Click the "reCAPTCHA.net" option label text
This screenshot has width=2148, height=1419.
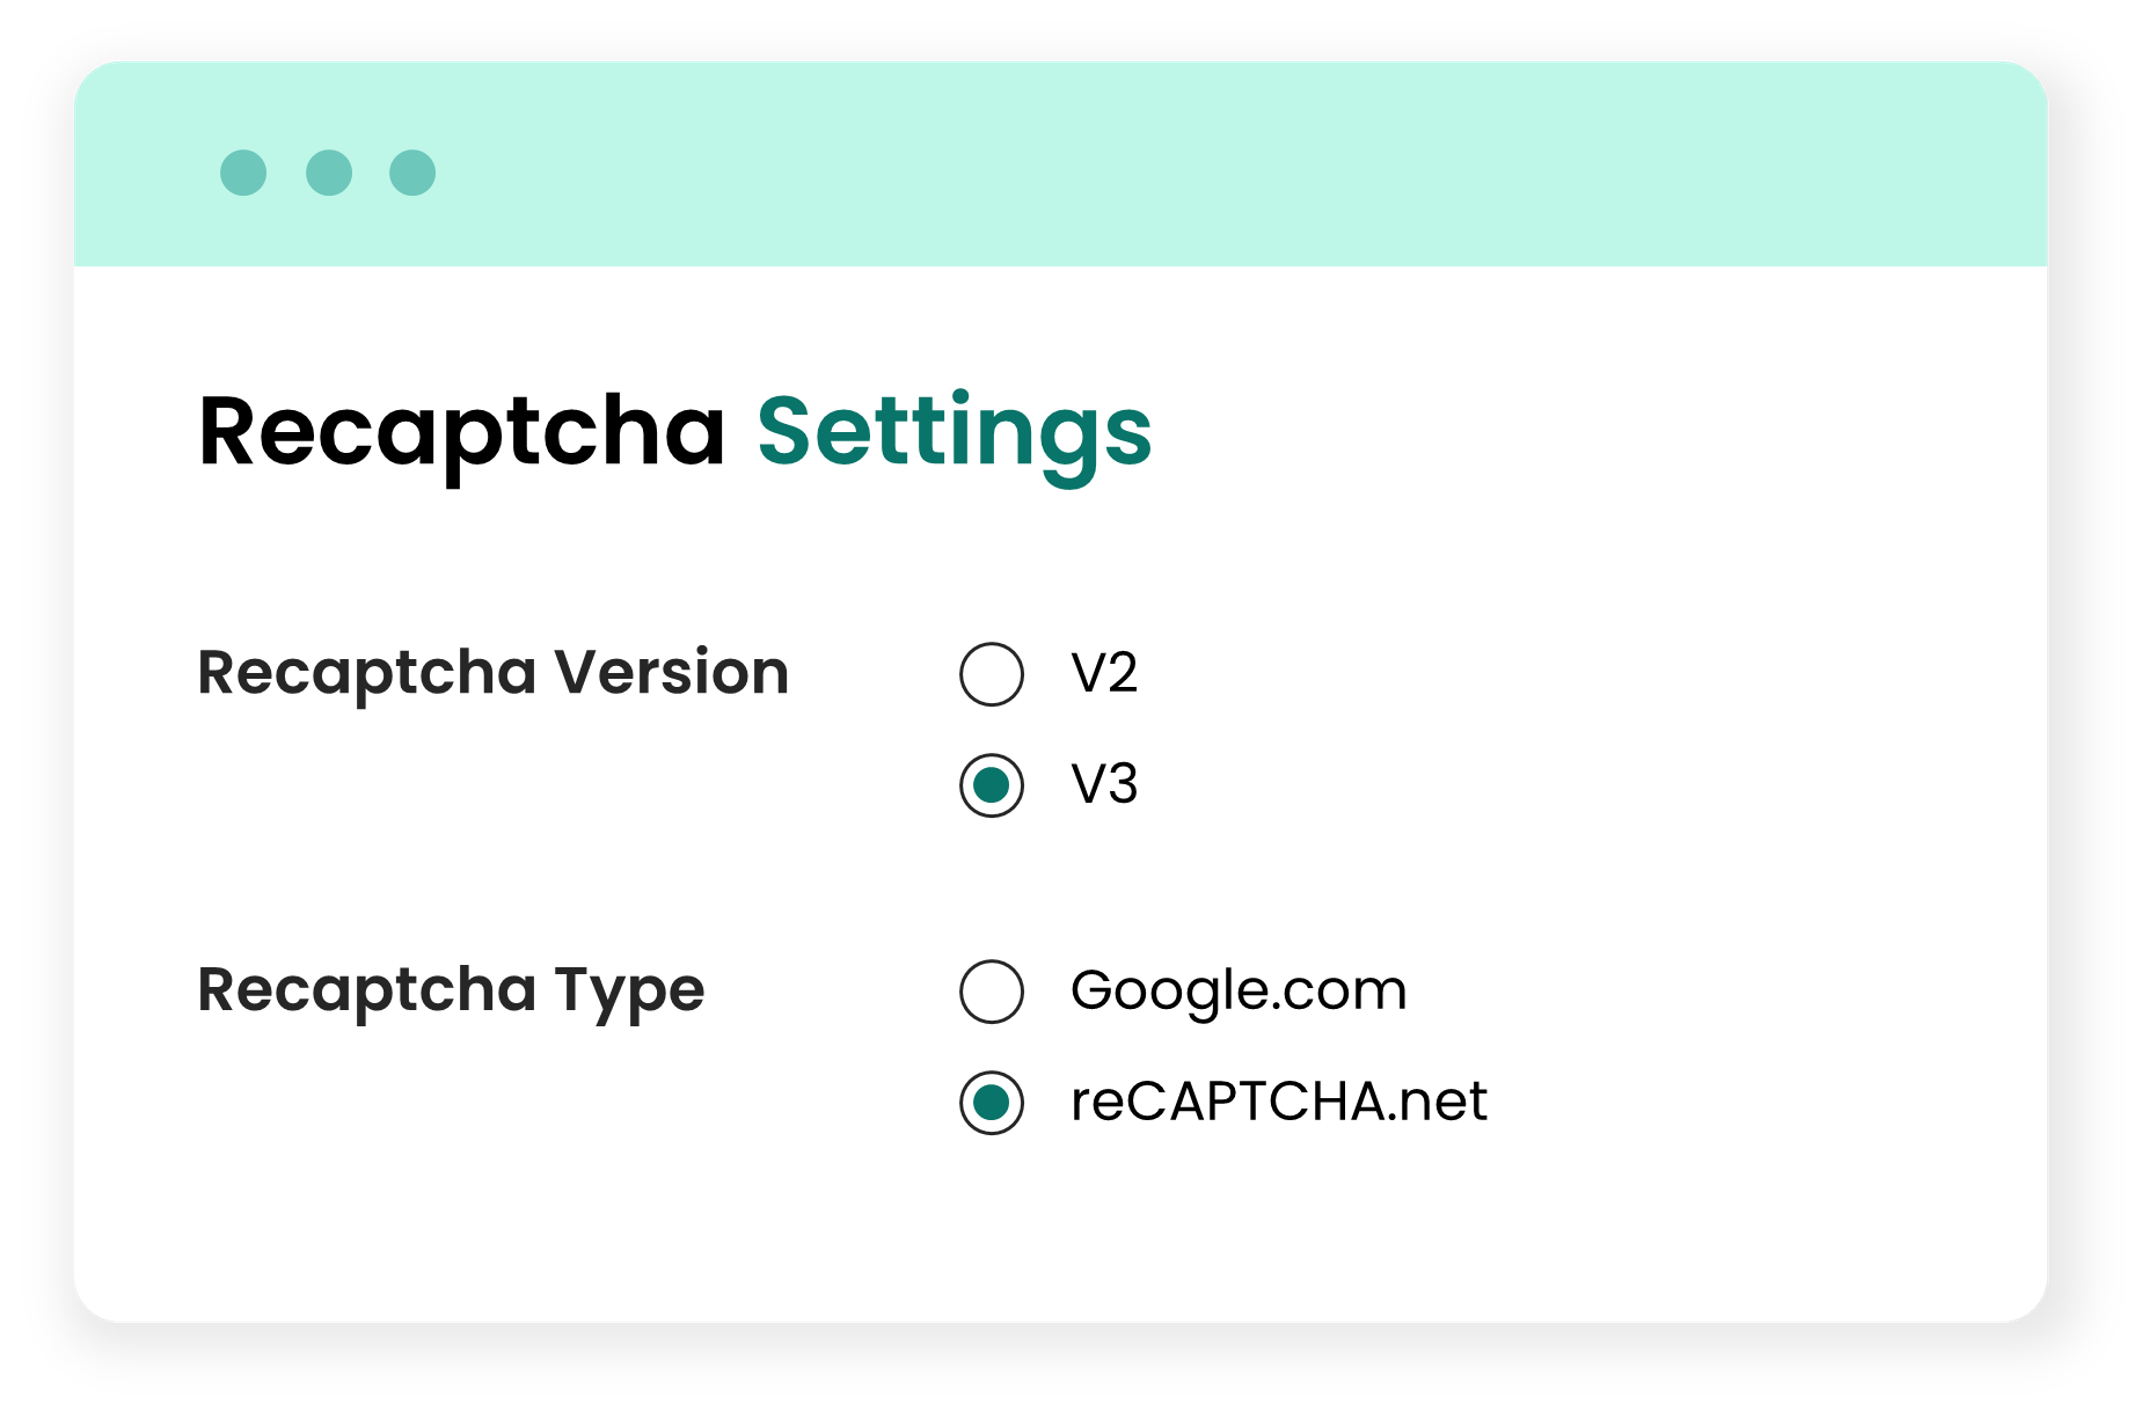[x=1278, y=1102]
